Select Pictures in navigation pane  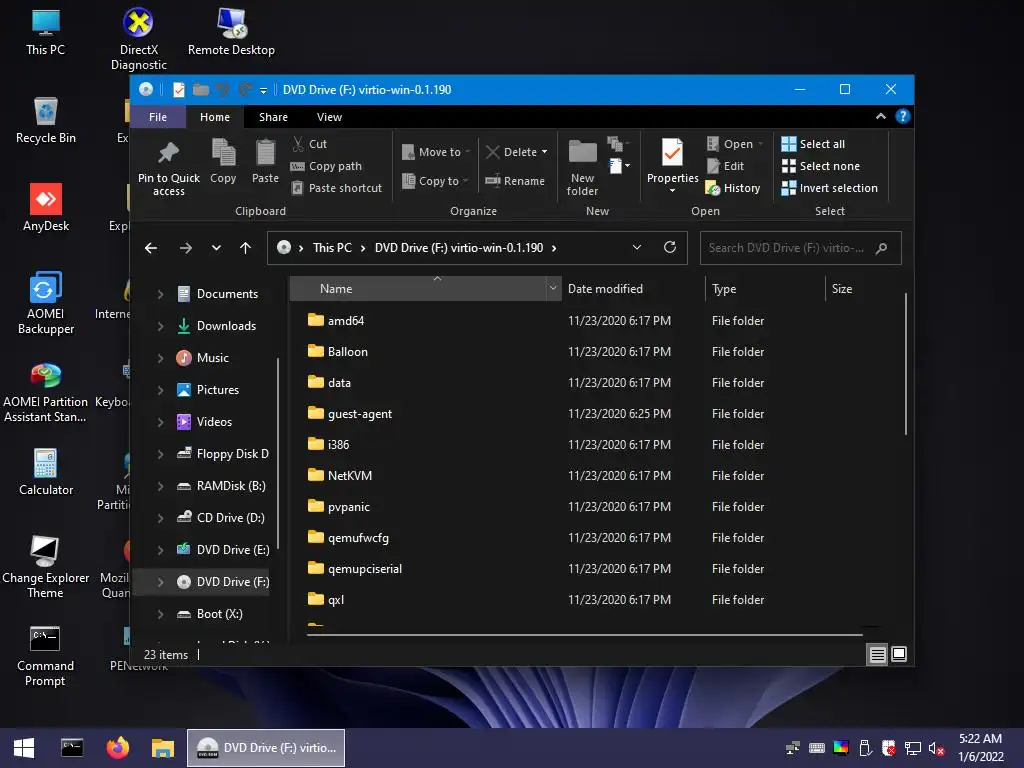(217, 390)
